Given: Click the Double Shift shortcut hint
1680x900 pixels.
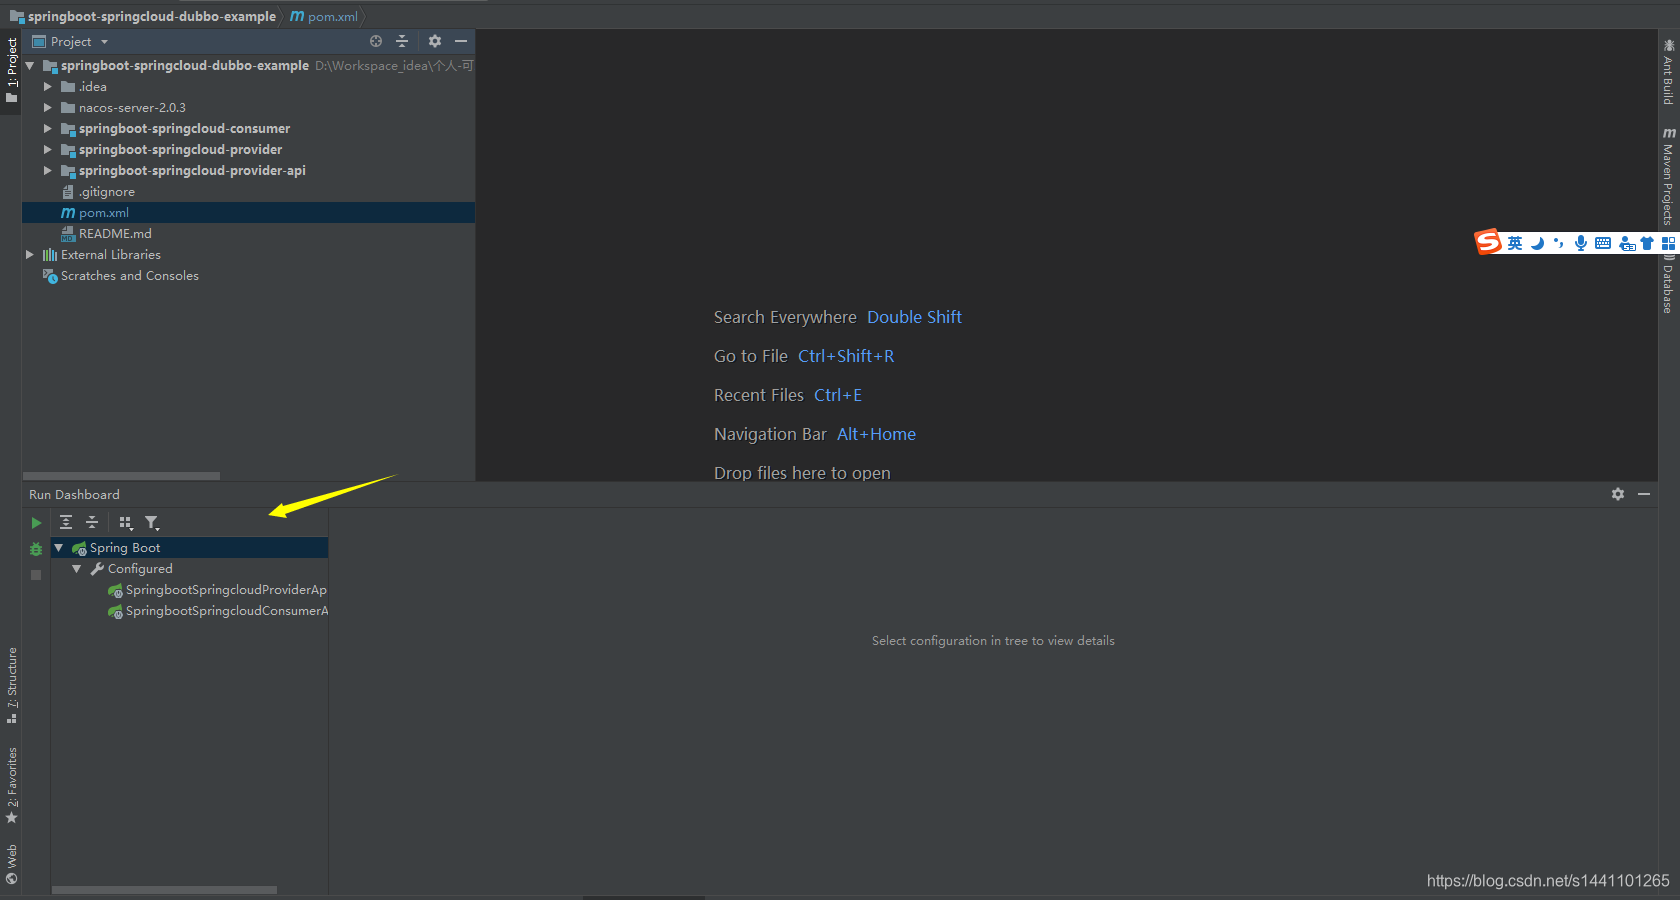Looking at the screenshot, I should 914,317.
